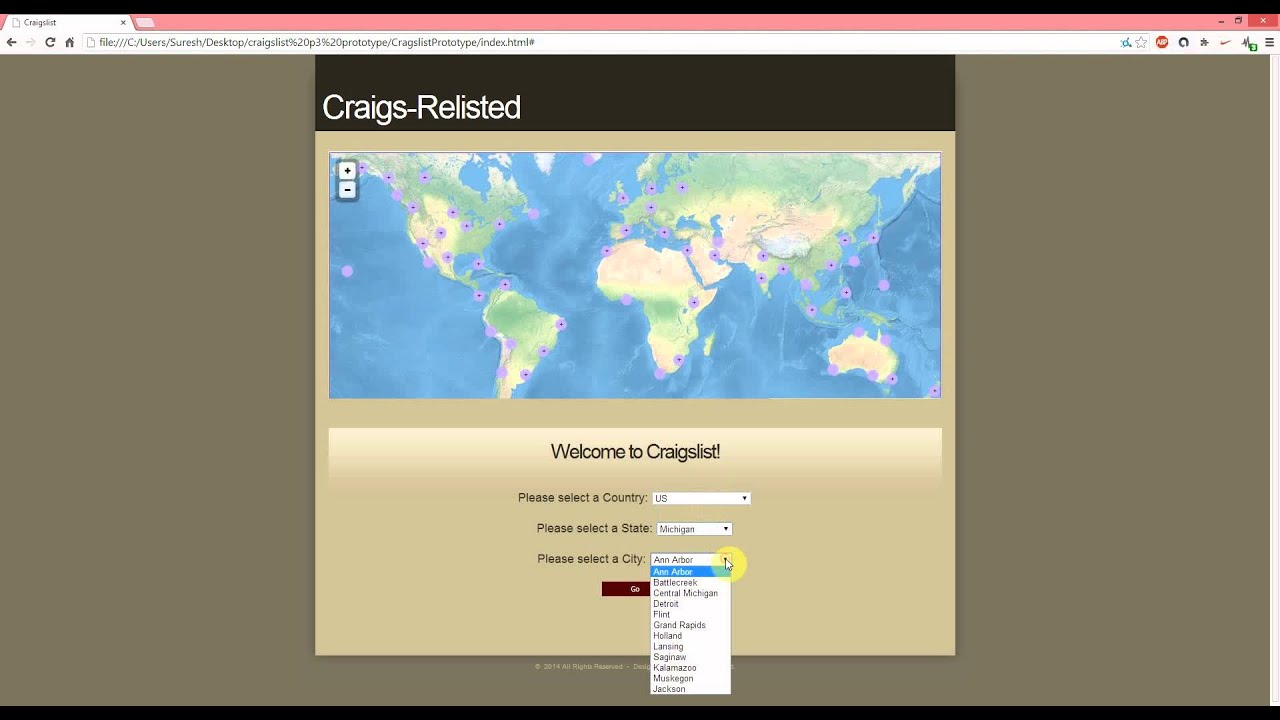
Task: Zoom in the map with plus button
Action: 347,171
